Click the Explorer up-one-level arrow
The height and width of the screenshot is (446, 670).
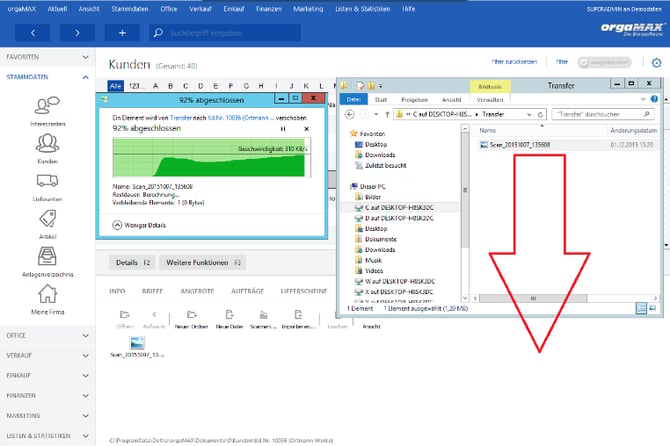pyautogui.click(x=387, y=114)
